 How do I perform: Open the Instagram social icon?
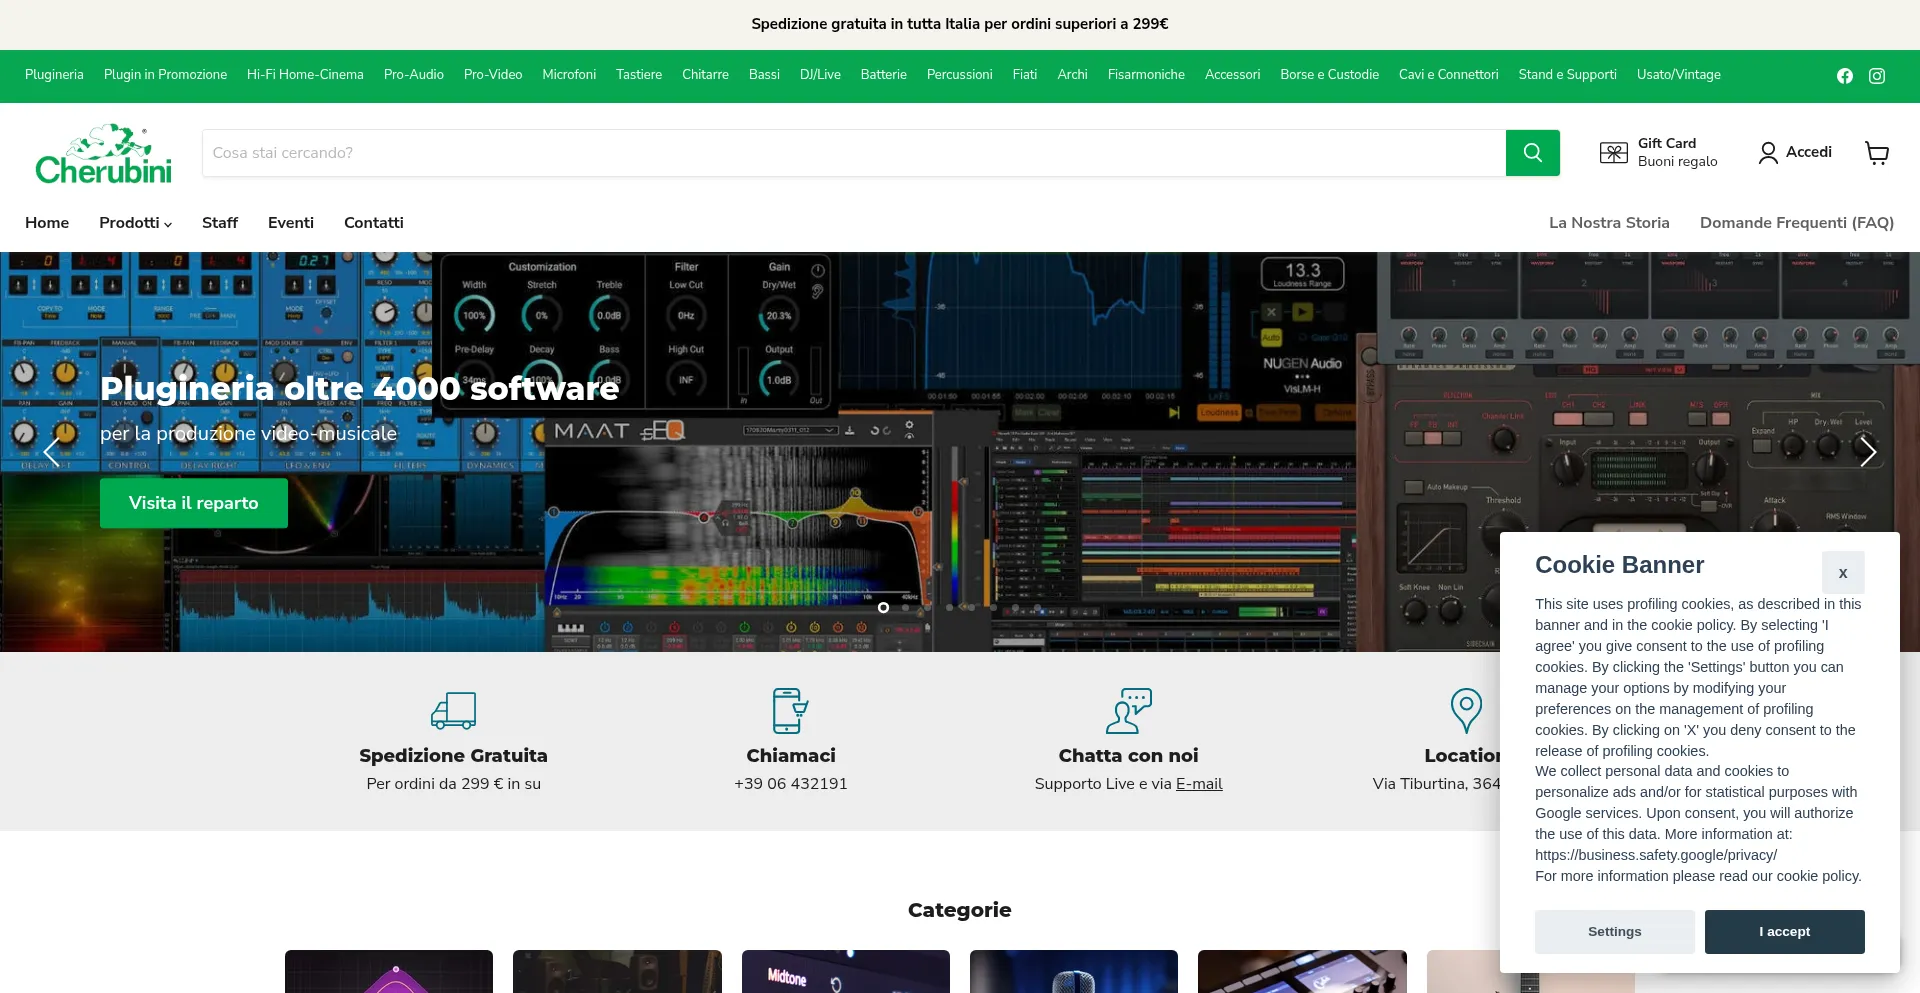[x=1877, y=76]
